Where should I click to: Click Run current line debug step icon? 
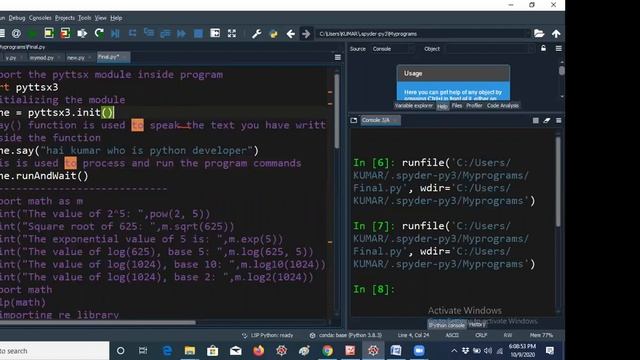tap(132, 33)
